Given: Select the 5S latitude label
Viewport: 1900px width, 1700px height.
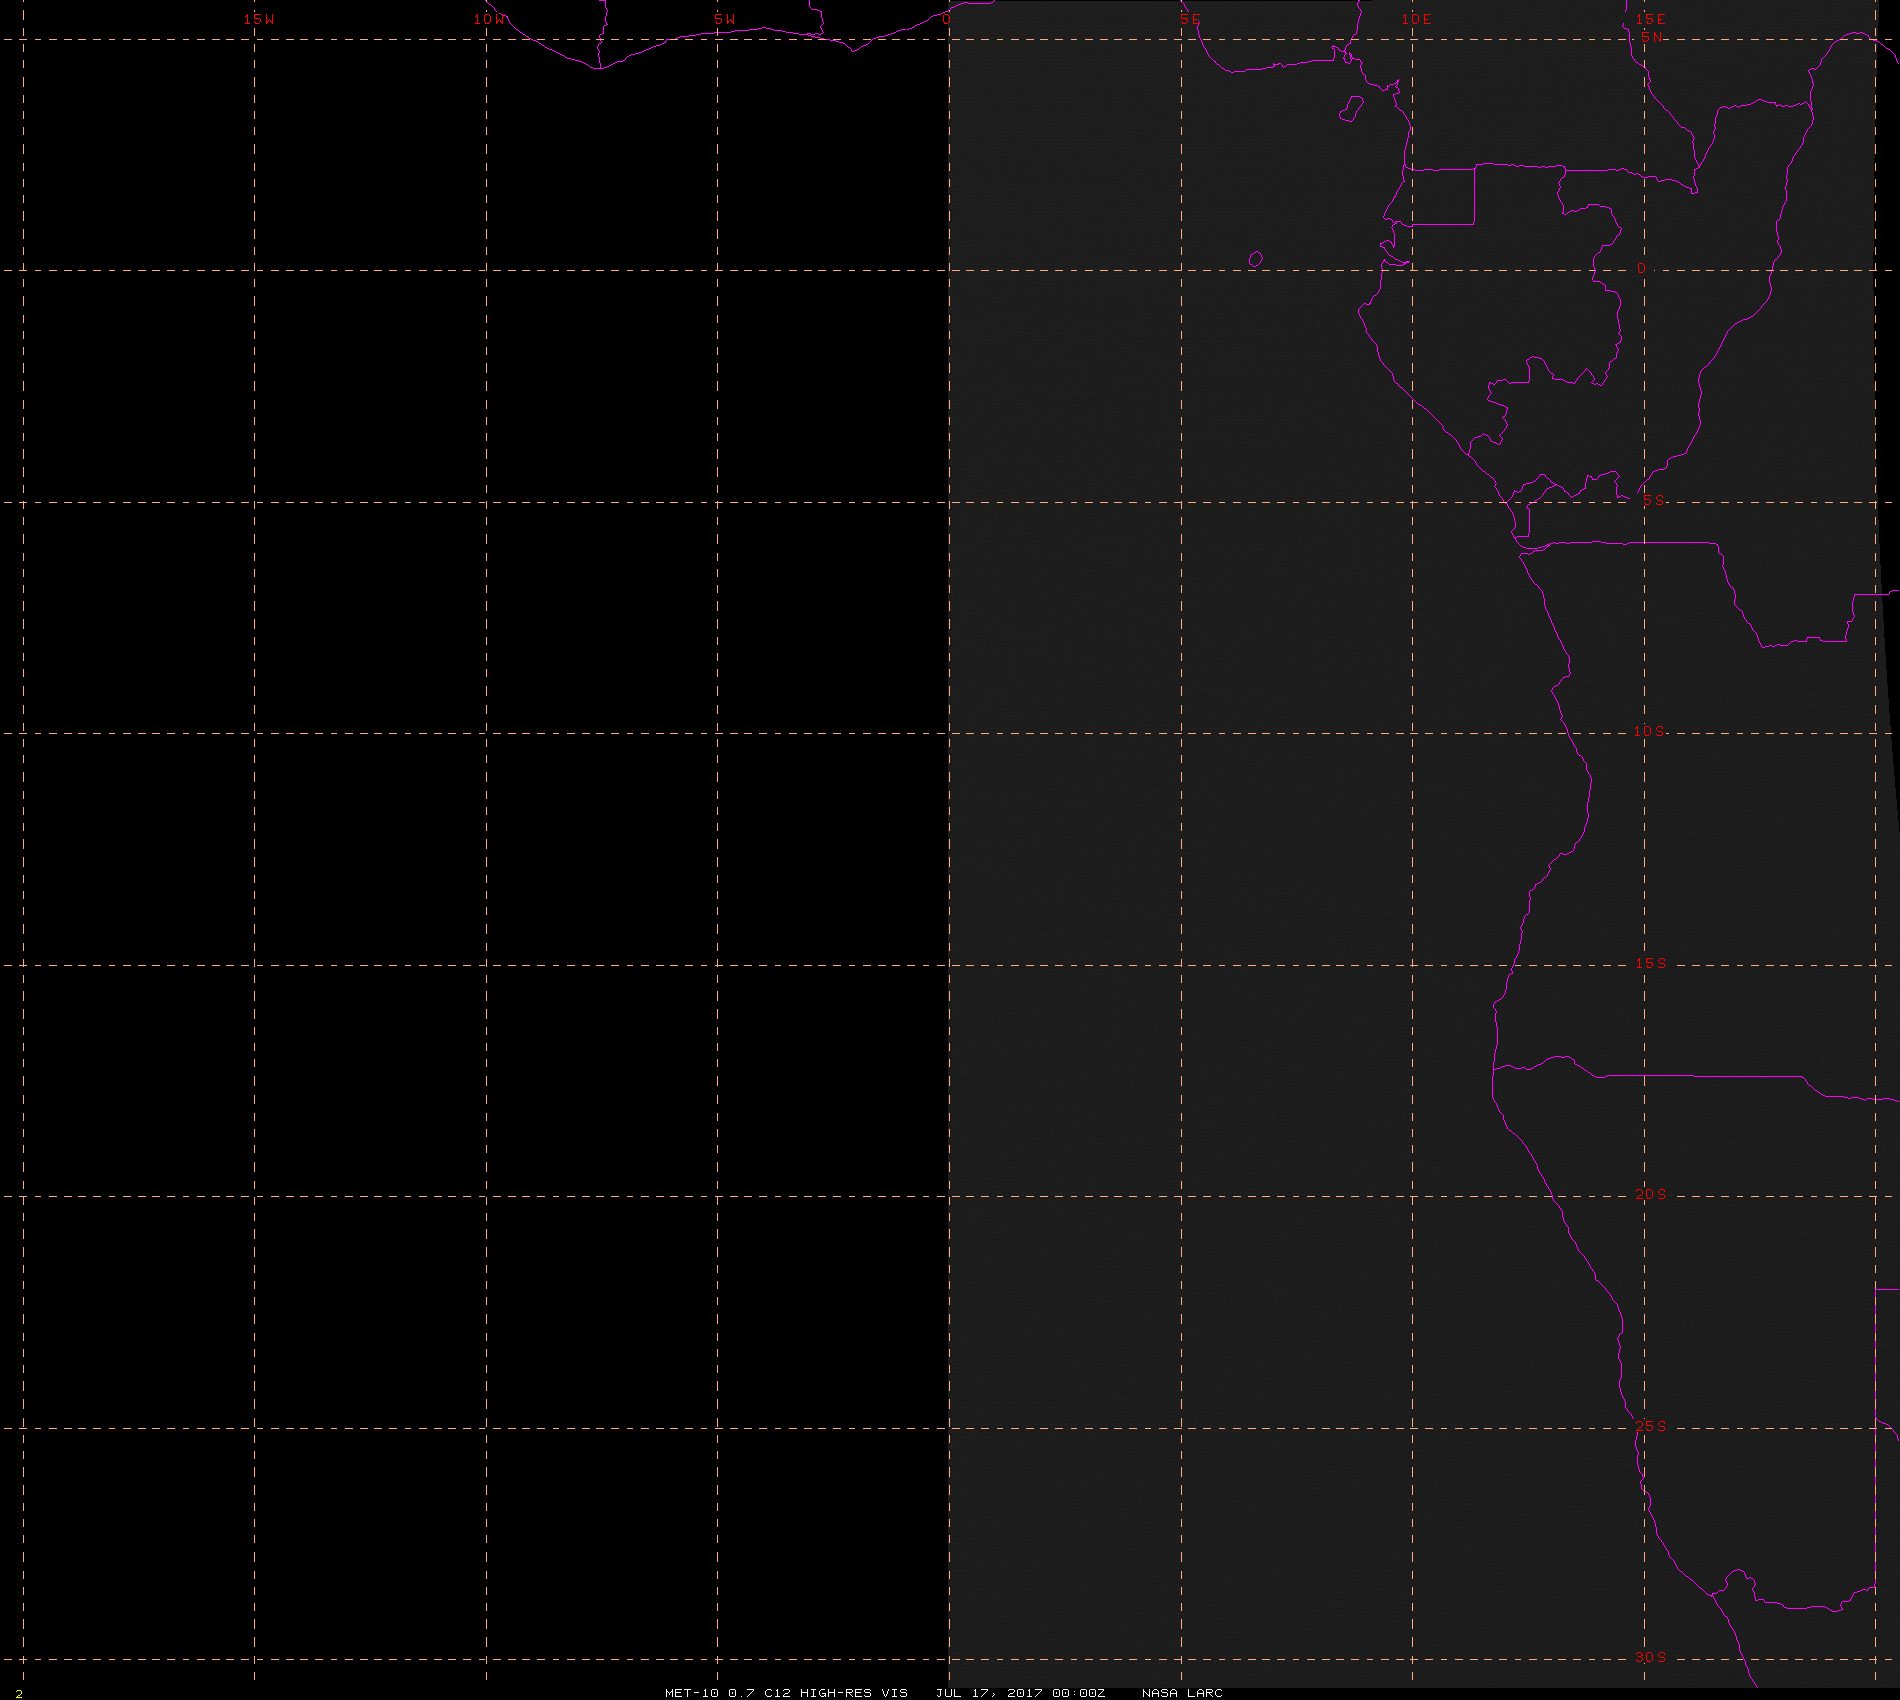Looking at the screenshot, I should 1654,500.
